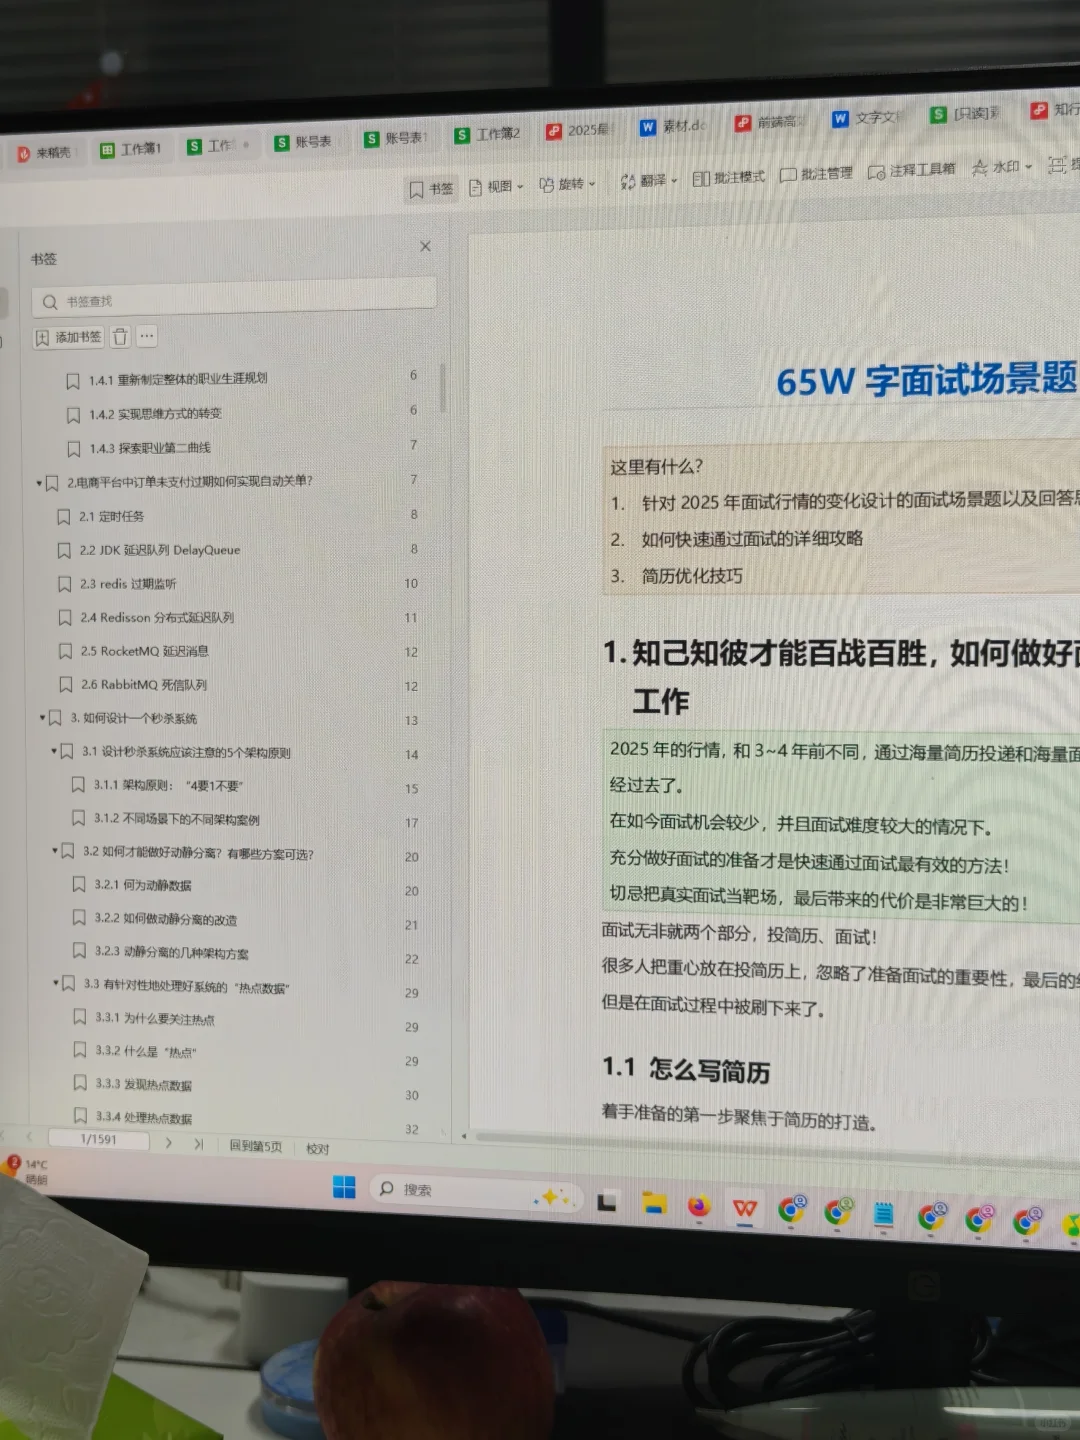Image resolution: width=1080 pixels, height=1440 pixels.
Task: Collapse the bookmark section 3.如何设计一个秒杀系统
Action: 41,717
